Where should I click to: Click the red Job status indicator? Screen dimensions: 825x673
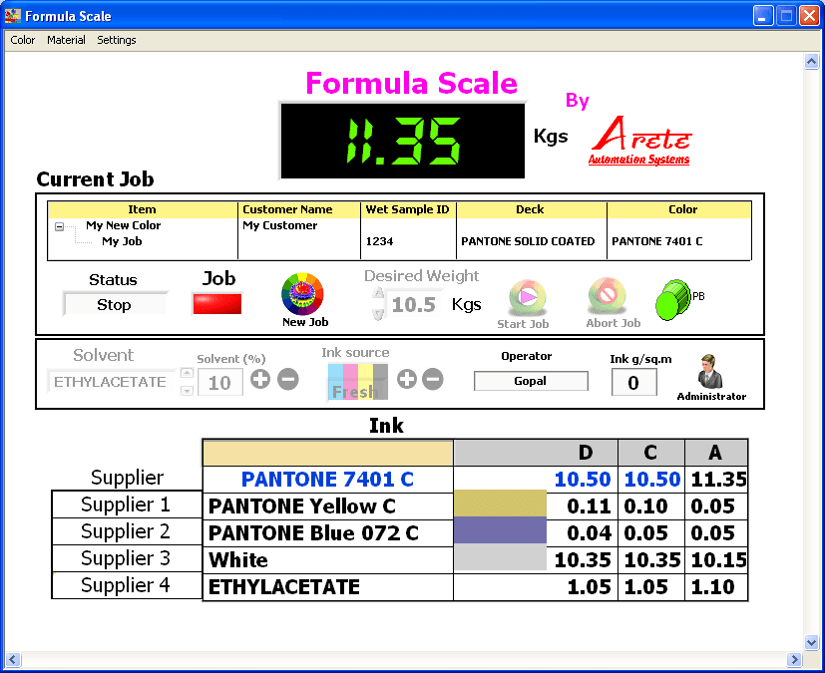217,304
